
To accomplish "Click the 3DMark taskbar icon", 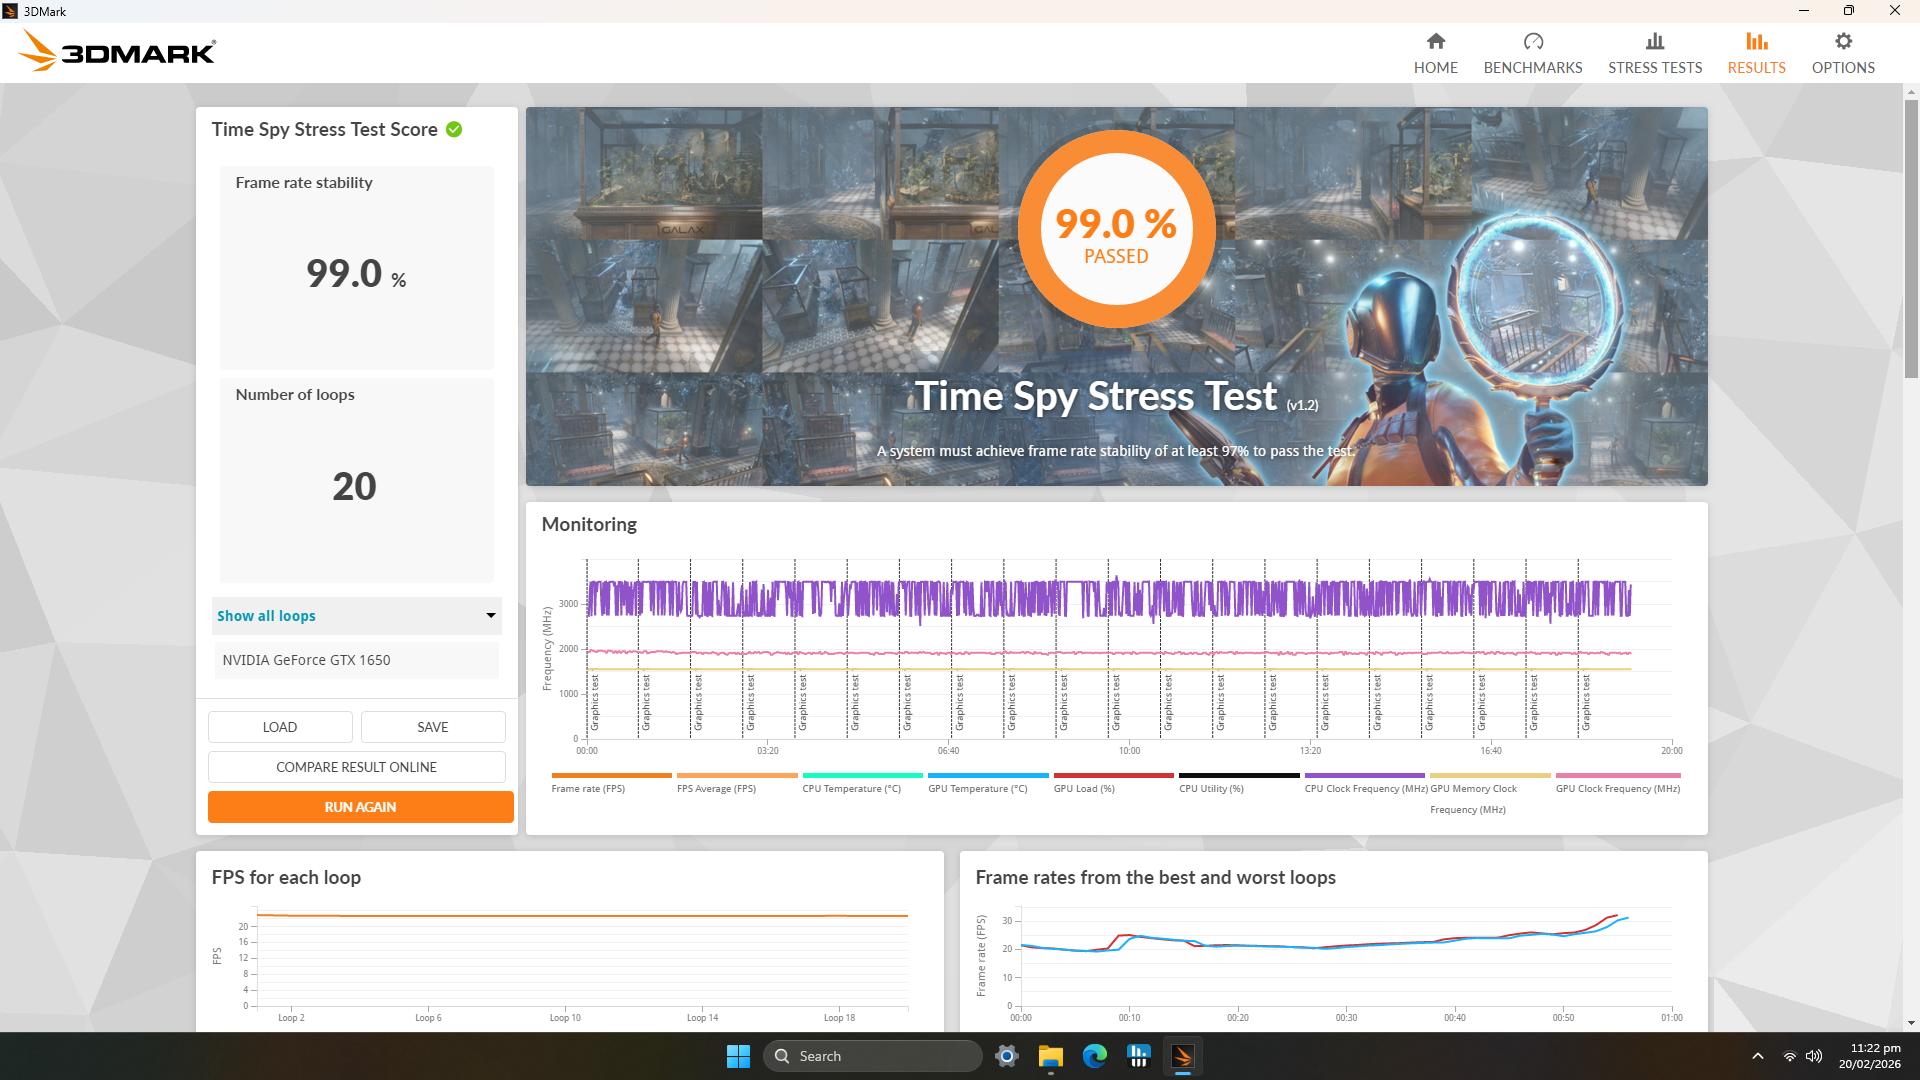I will (x=1182, y=1056).
